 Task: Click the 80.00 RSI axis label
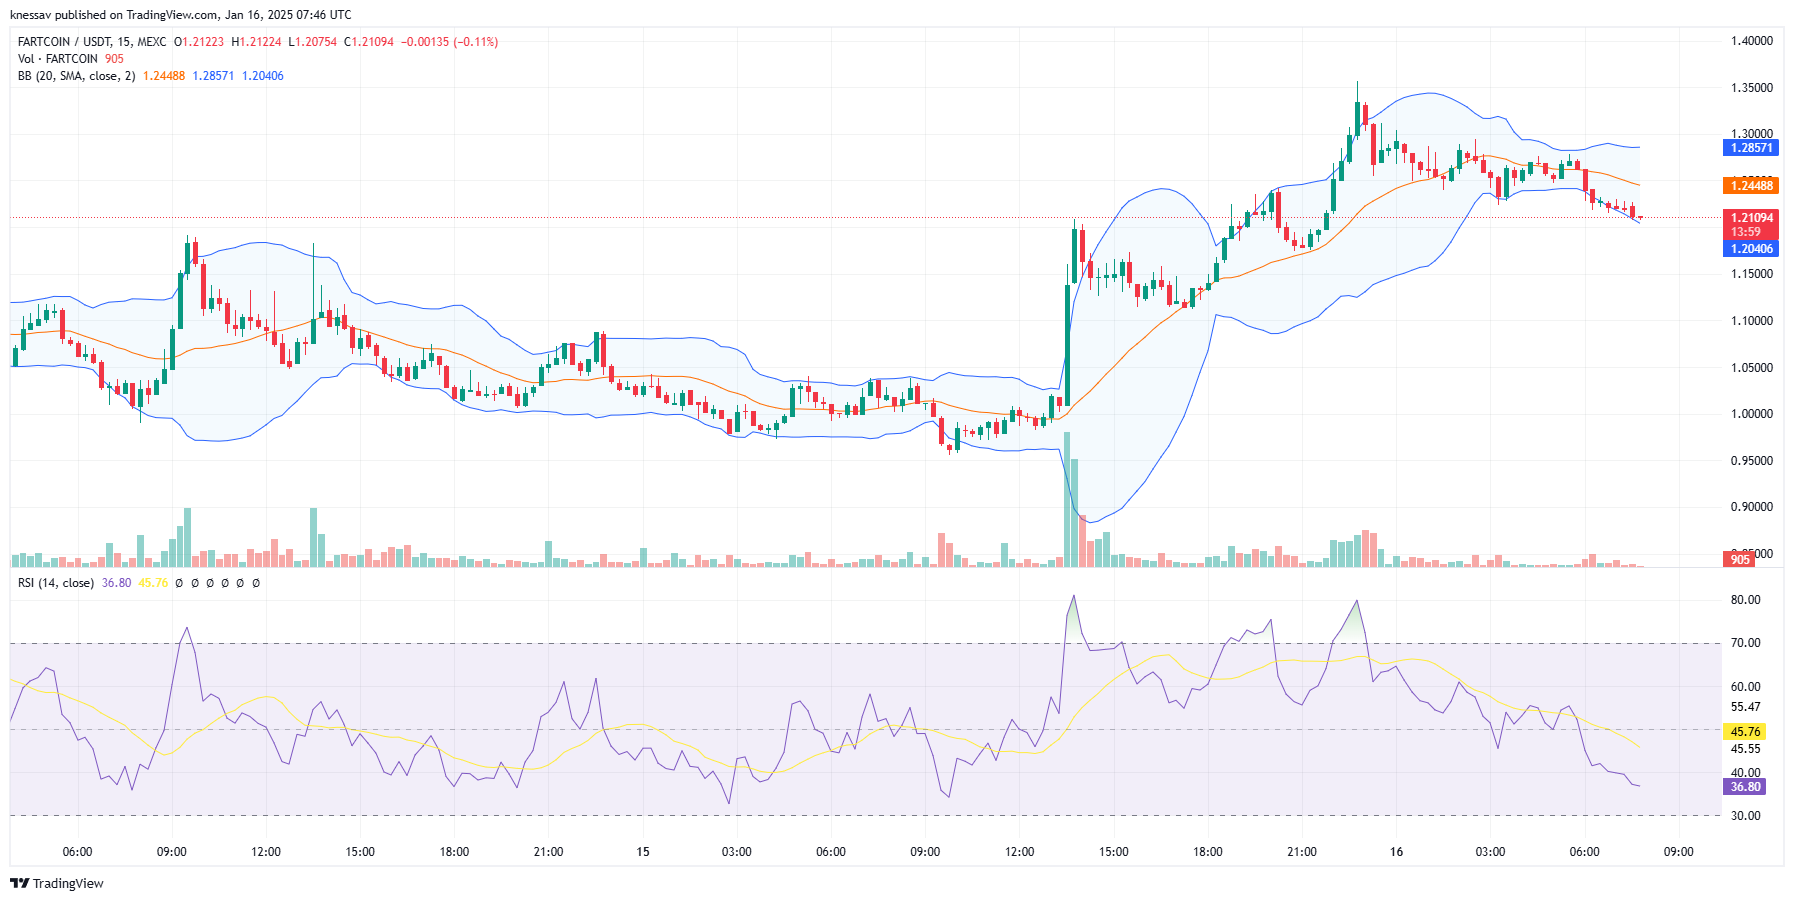[1746, 600]
